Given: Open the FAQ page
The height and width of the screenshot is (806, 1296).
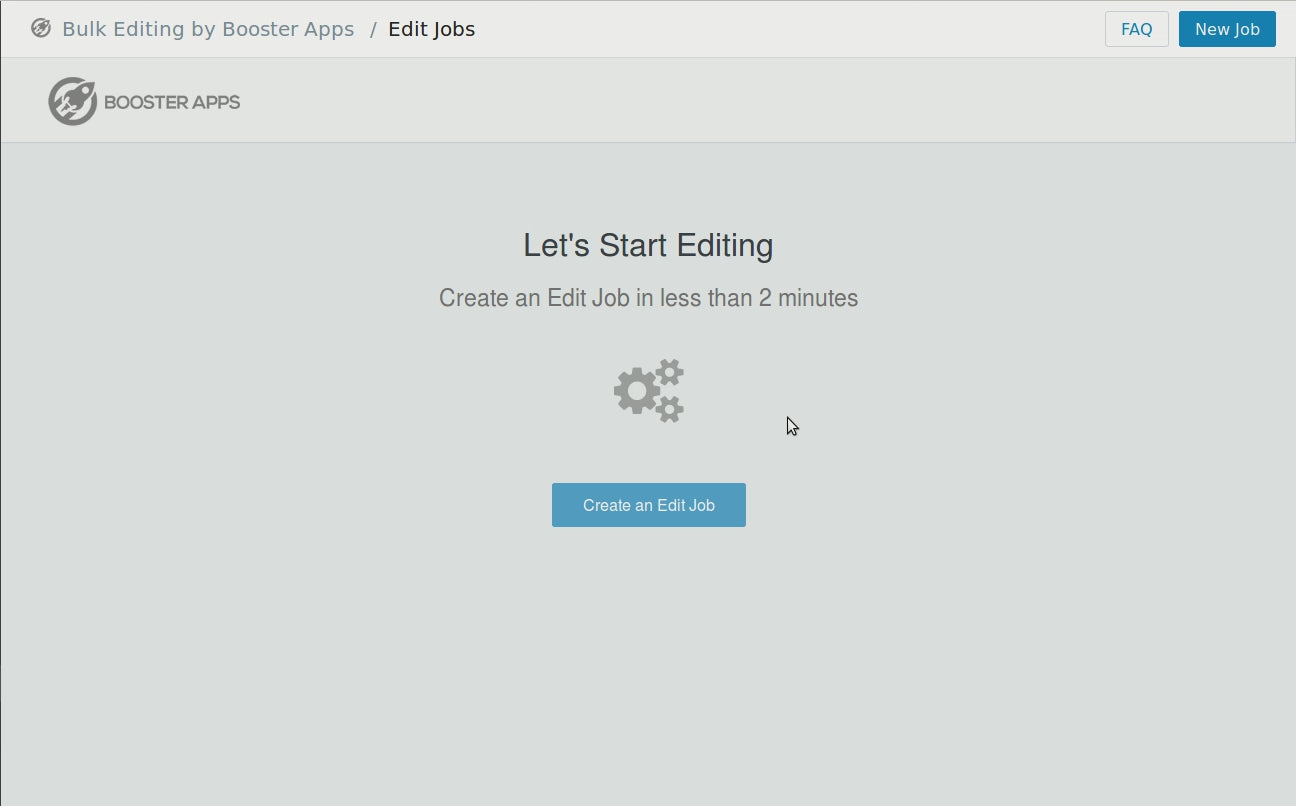Looking at the screenshot, I should 1136,29.
